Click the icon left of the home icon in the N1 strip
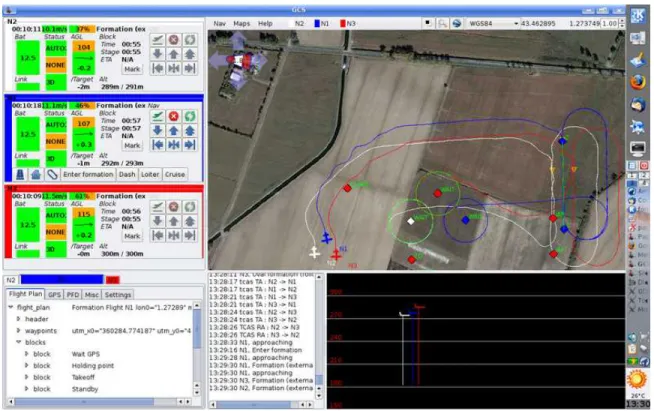The width and height of the screenshot is (654, 411). [20, 174]
